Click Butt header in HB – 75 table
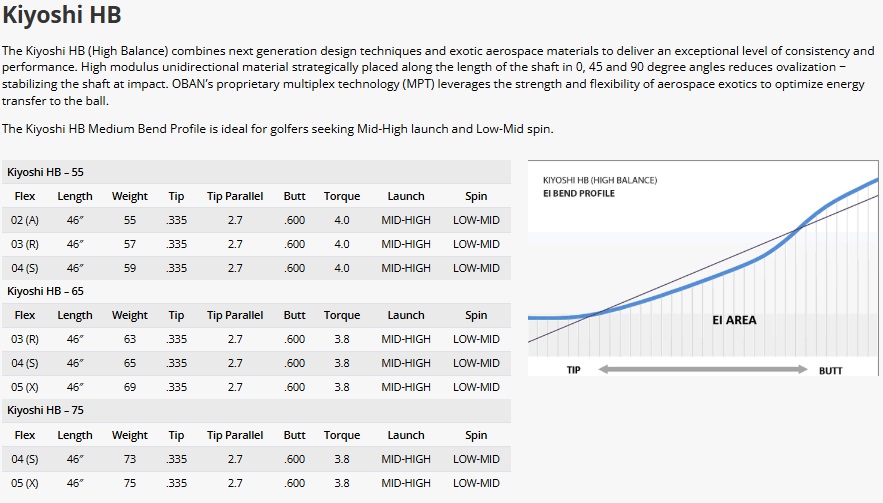Screen dimensions: 883x503 click(x=295, y=435)
